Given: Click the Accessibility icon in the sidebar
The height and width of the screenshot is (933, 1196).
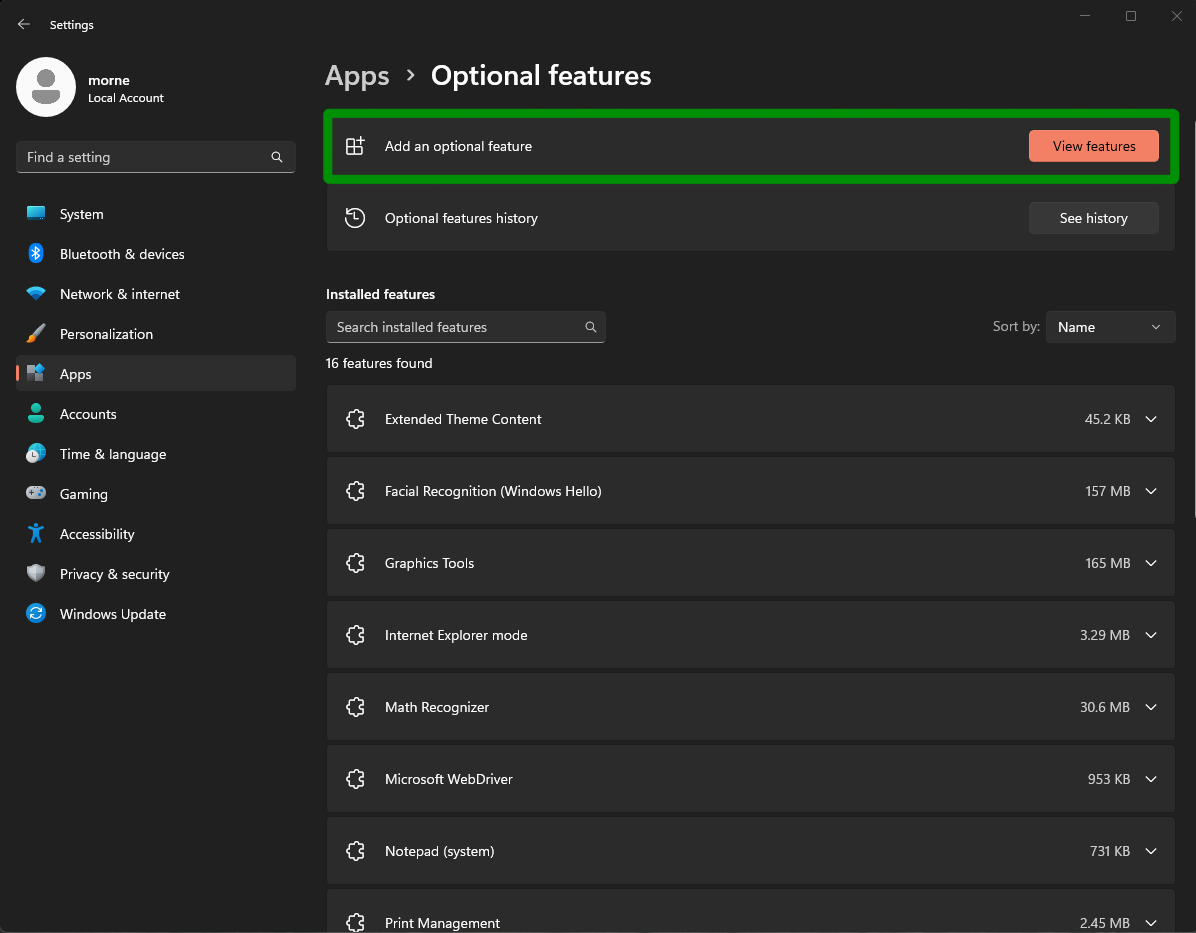Looking at the screenshot, I should click(35, 534).
